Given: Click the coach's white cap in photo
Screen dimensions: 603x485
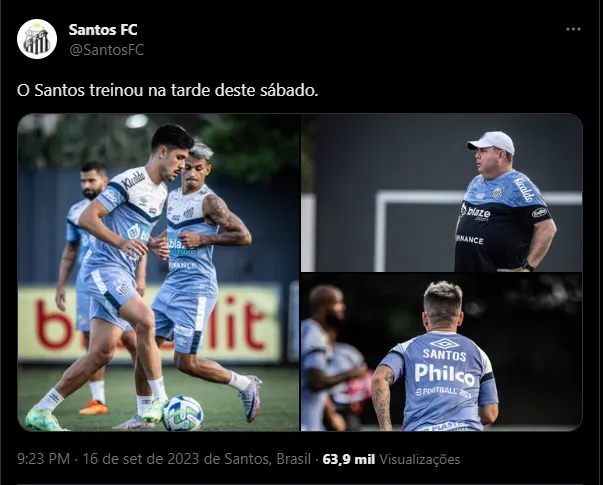Looking at the screenshot, I should pos(491,142).
